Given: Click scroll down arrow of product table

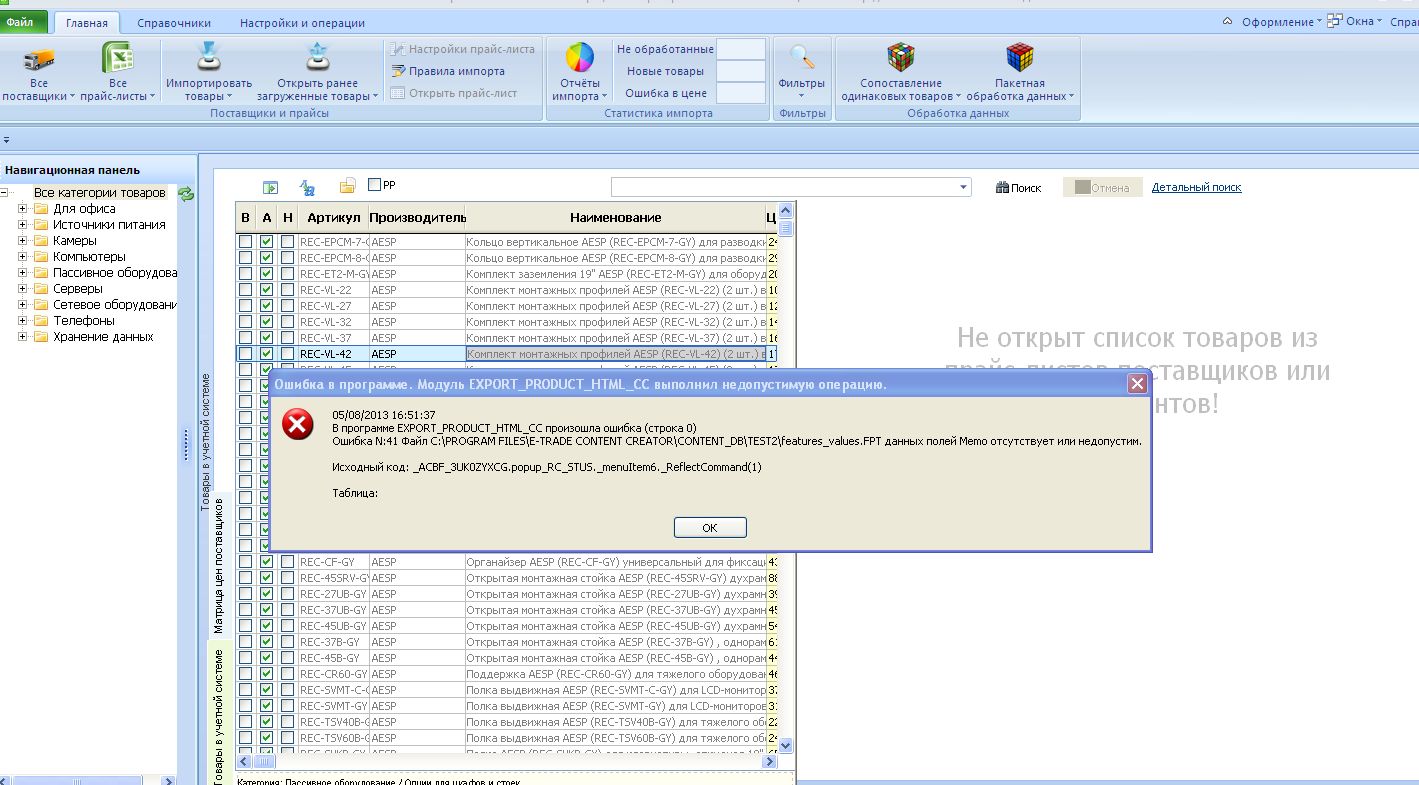Looking at the screenshot, I should point(785,745).
